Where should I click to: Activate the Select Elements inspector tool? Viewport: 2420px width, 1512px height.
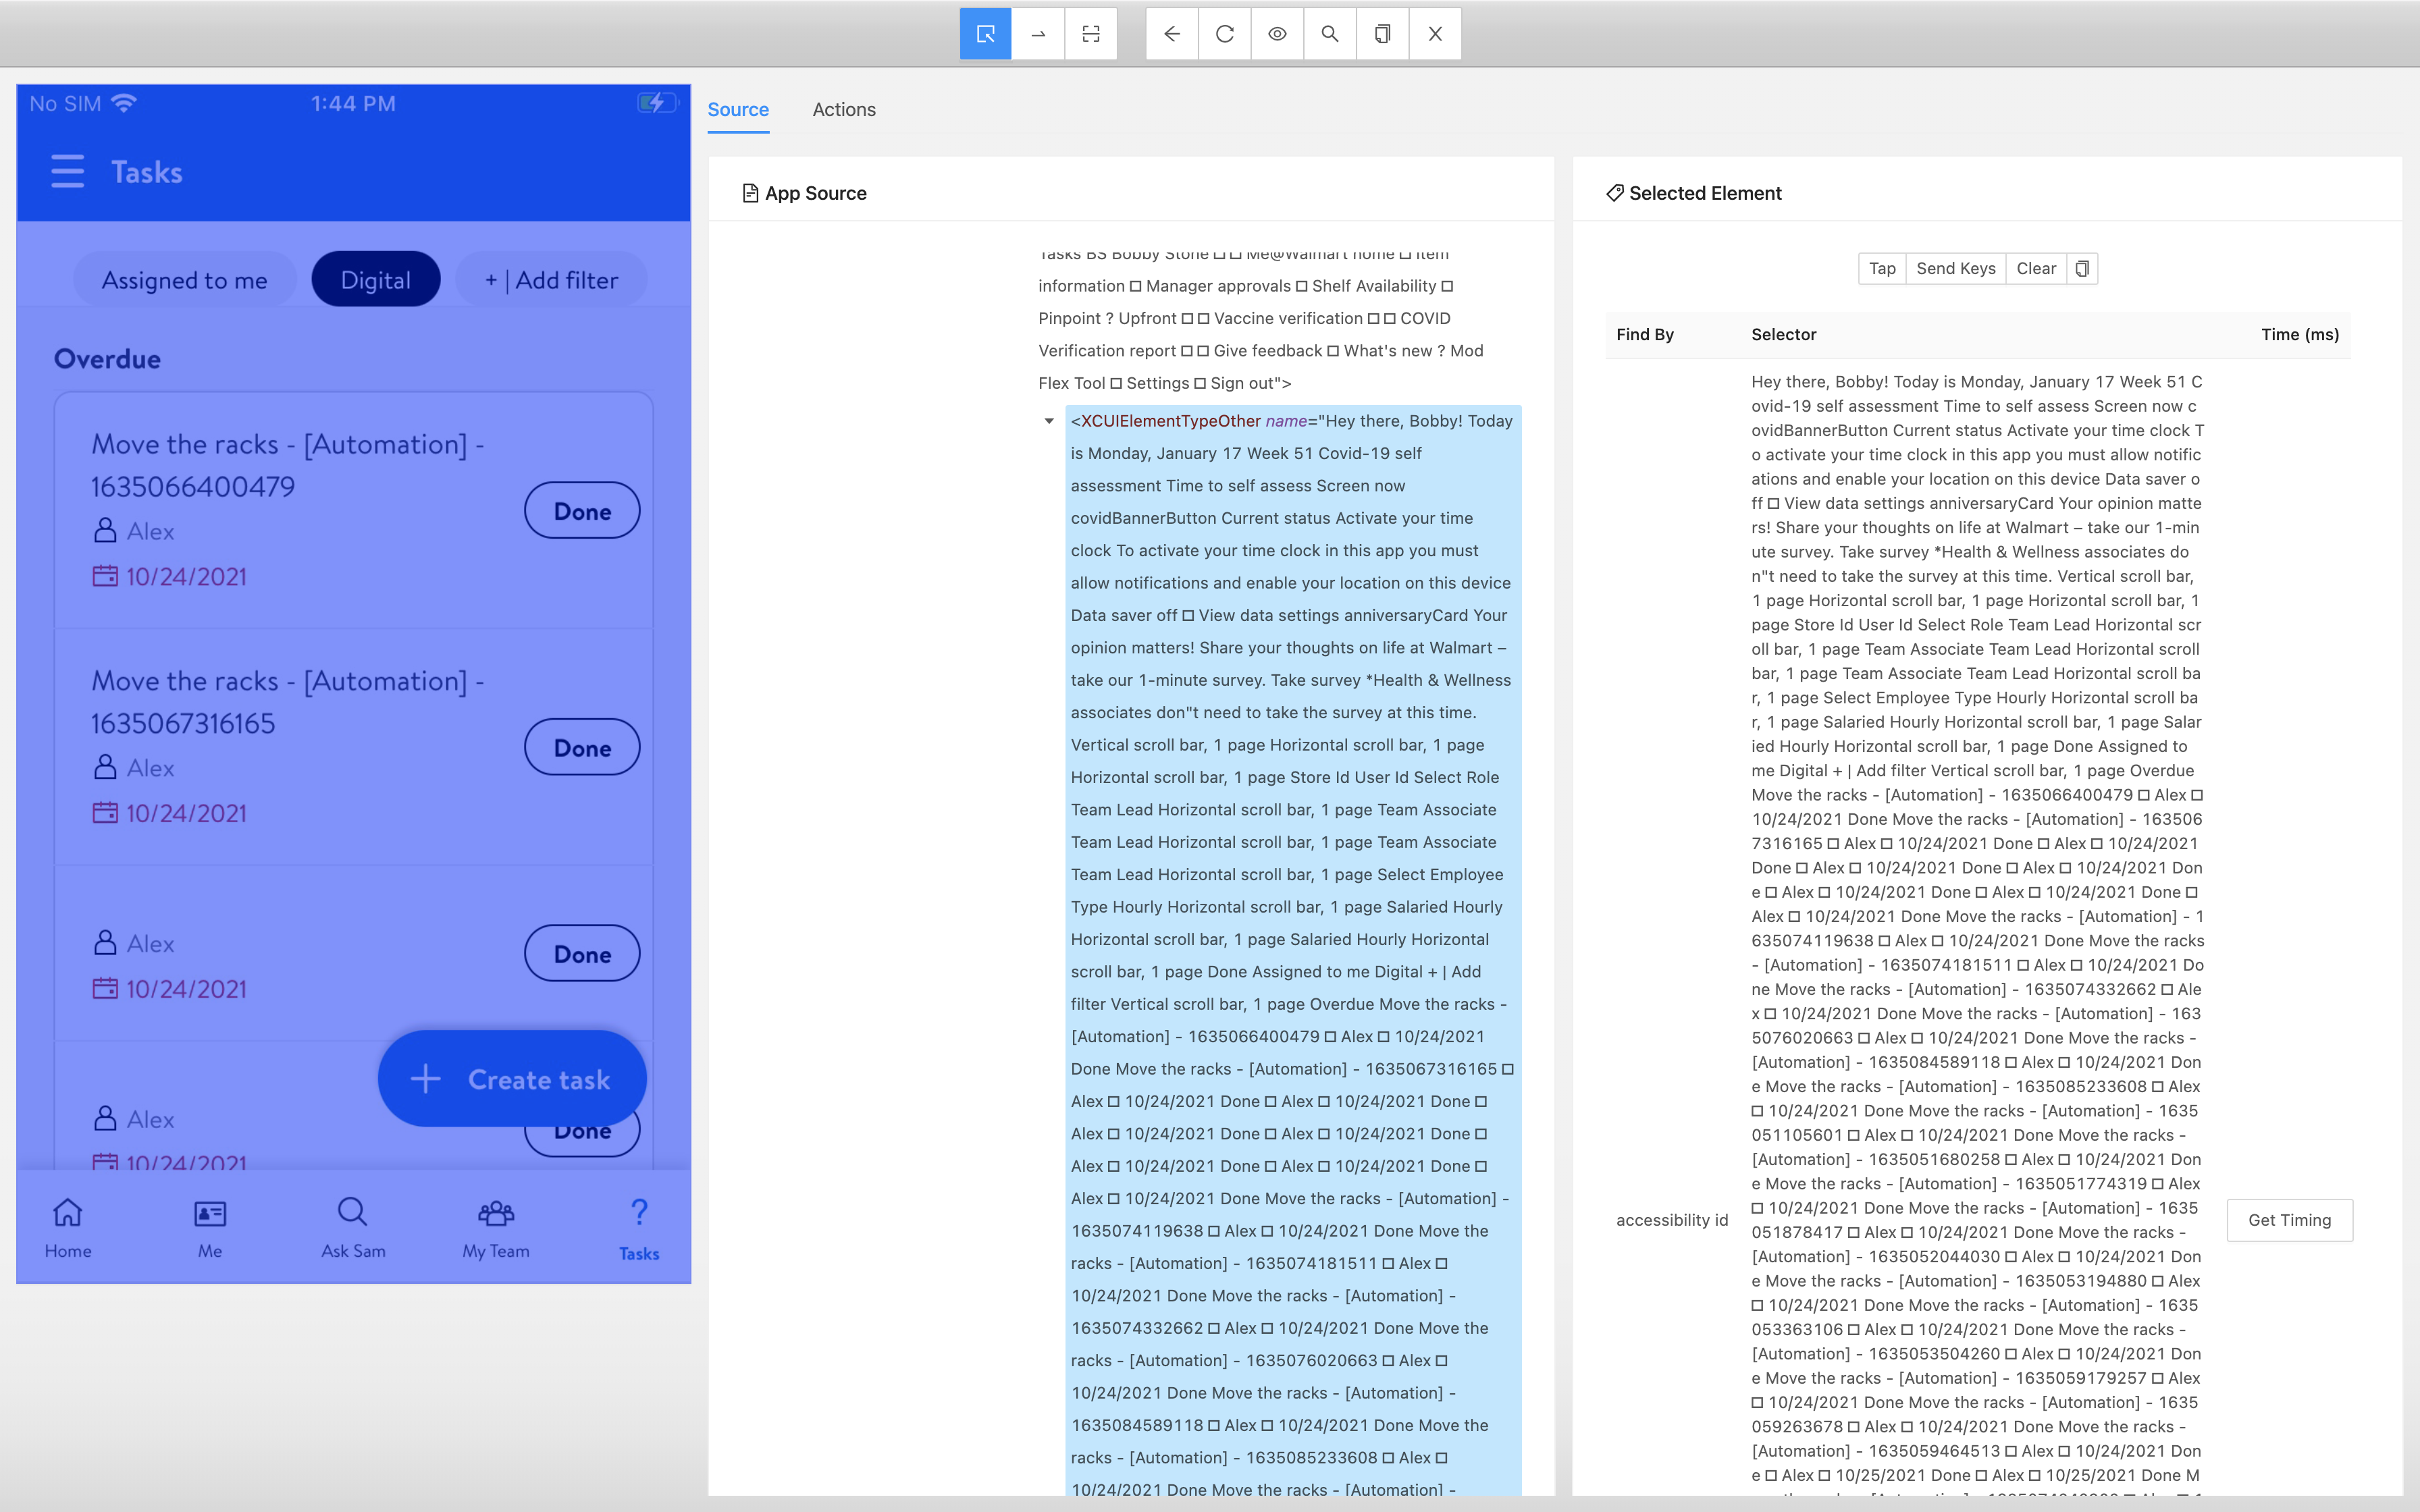click(x=985, y=34)
